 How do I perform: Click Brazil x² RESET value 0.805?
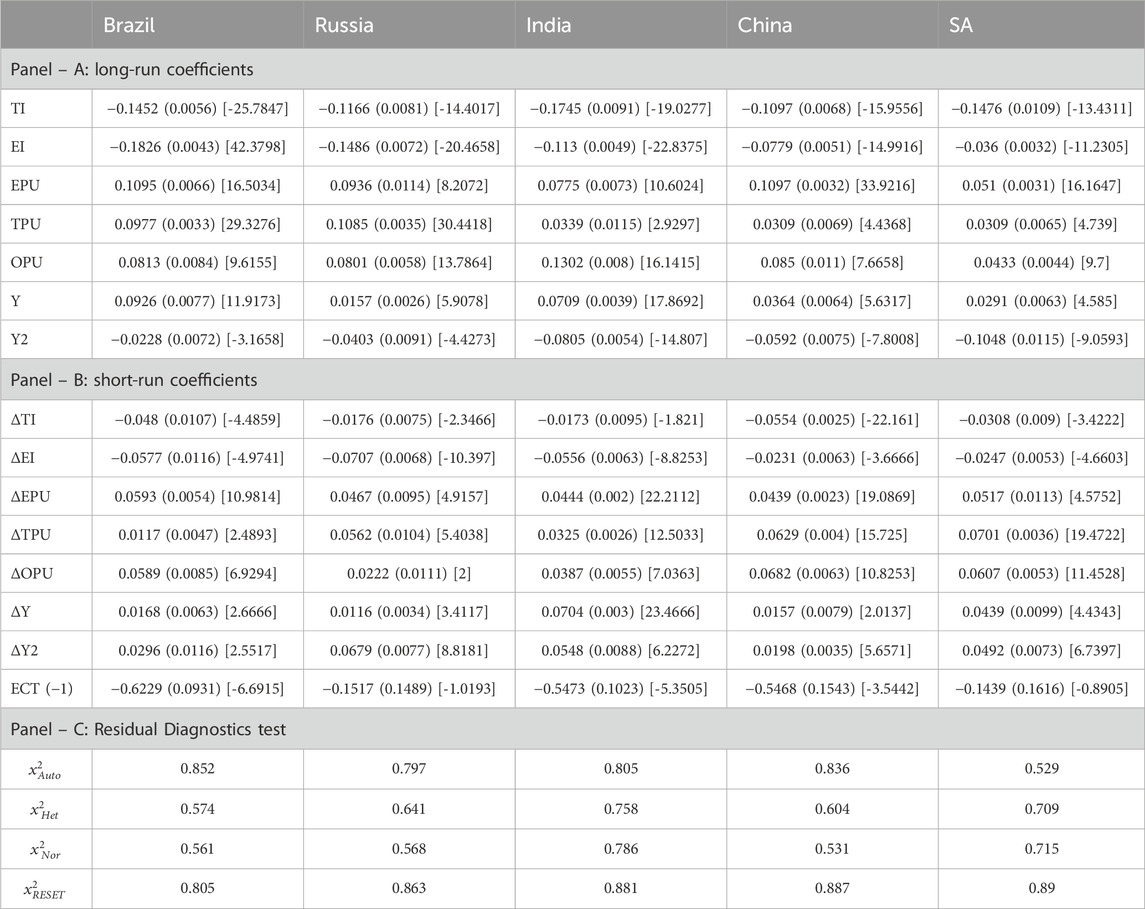(x=197, y=888)
